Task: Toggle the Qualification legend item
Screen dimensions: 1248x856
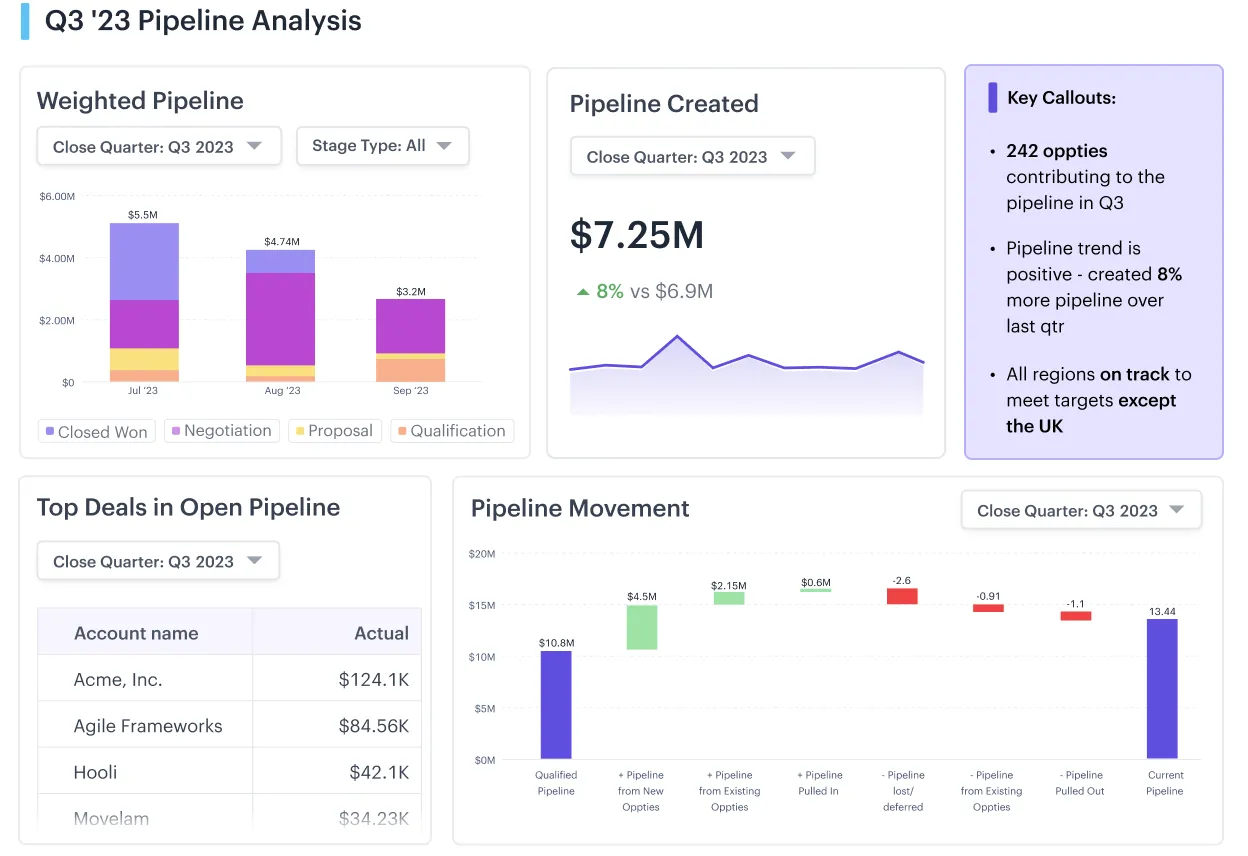Action: pos(452,430)
